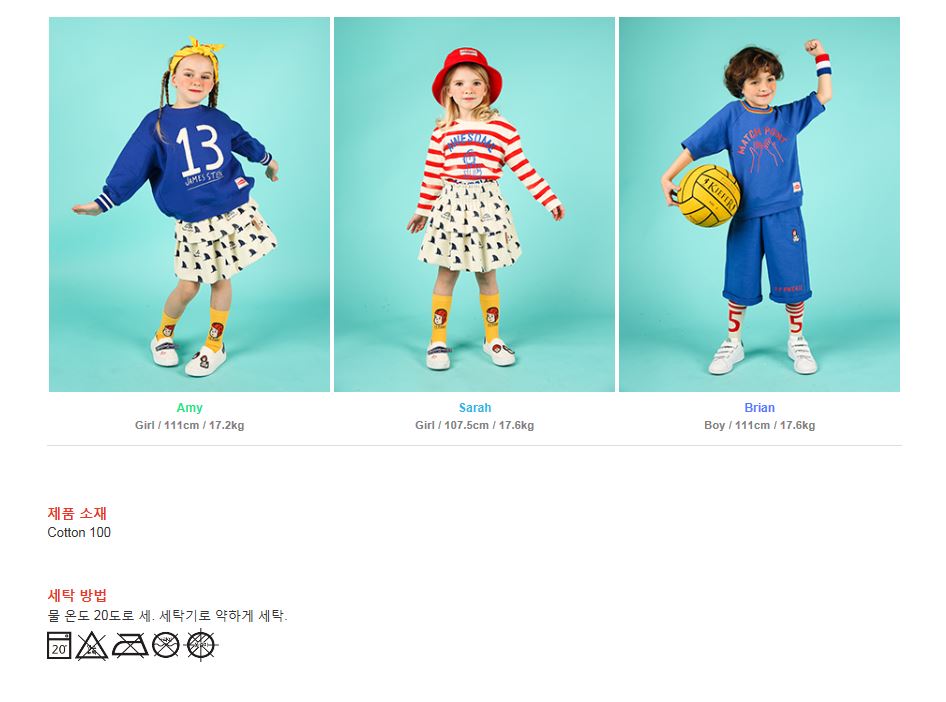The image size is (946, 702).
Task: Open Brian's model photo
Action: 760,204
